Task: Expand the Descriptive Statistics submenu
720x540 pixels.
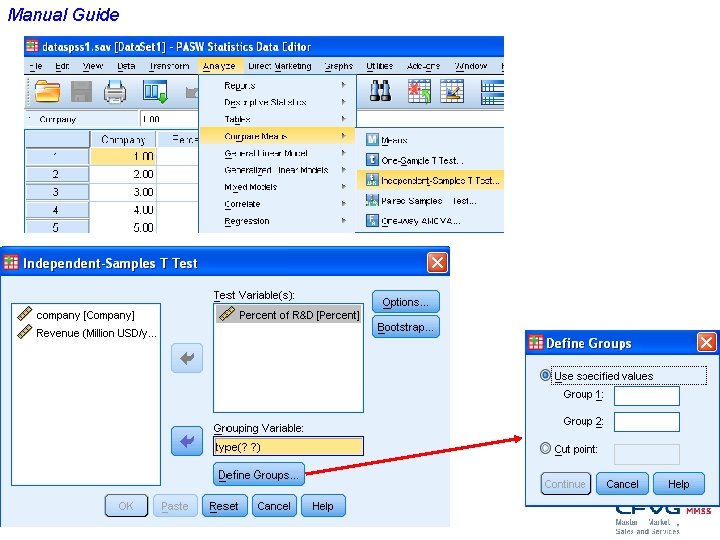Action: tap(278, 102)
